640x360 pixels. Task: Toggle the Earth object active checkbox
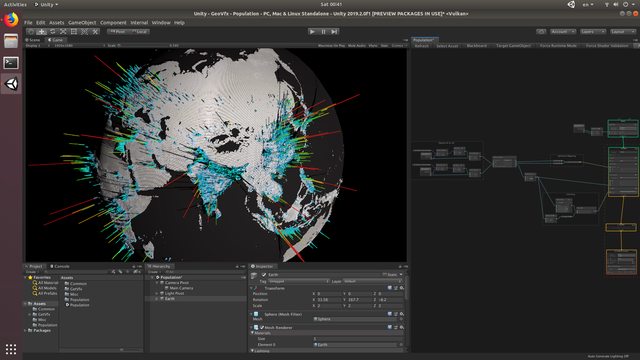click(x=264, y=275)
